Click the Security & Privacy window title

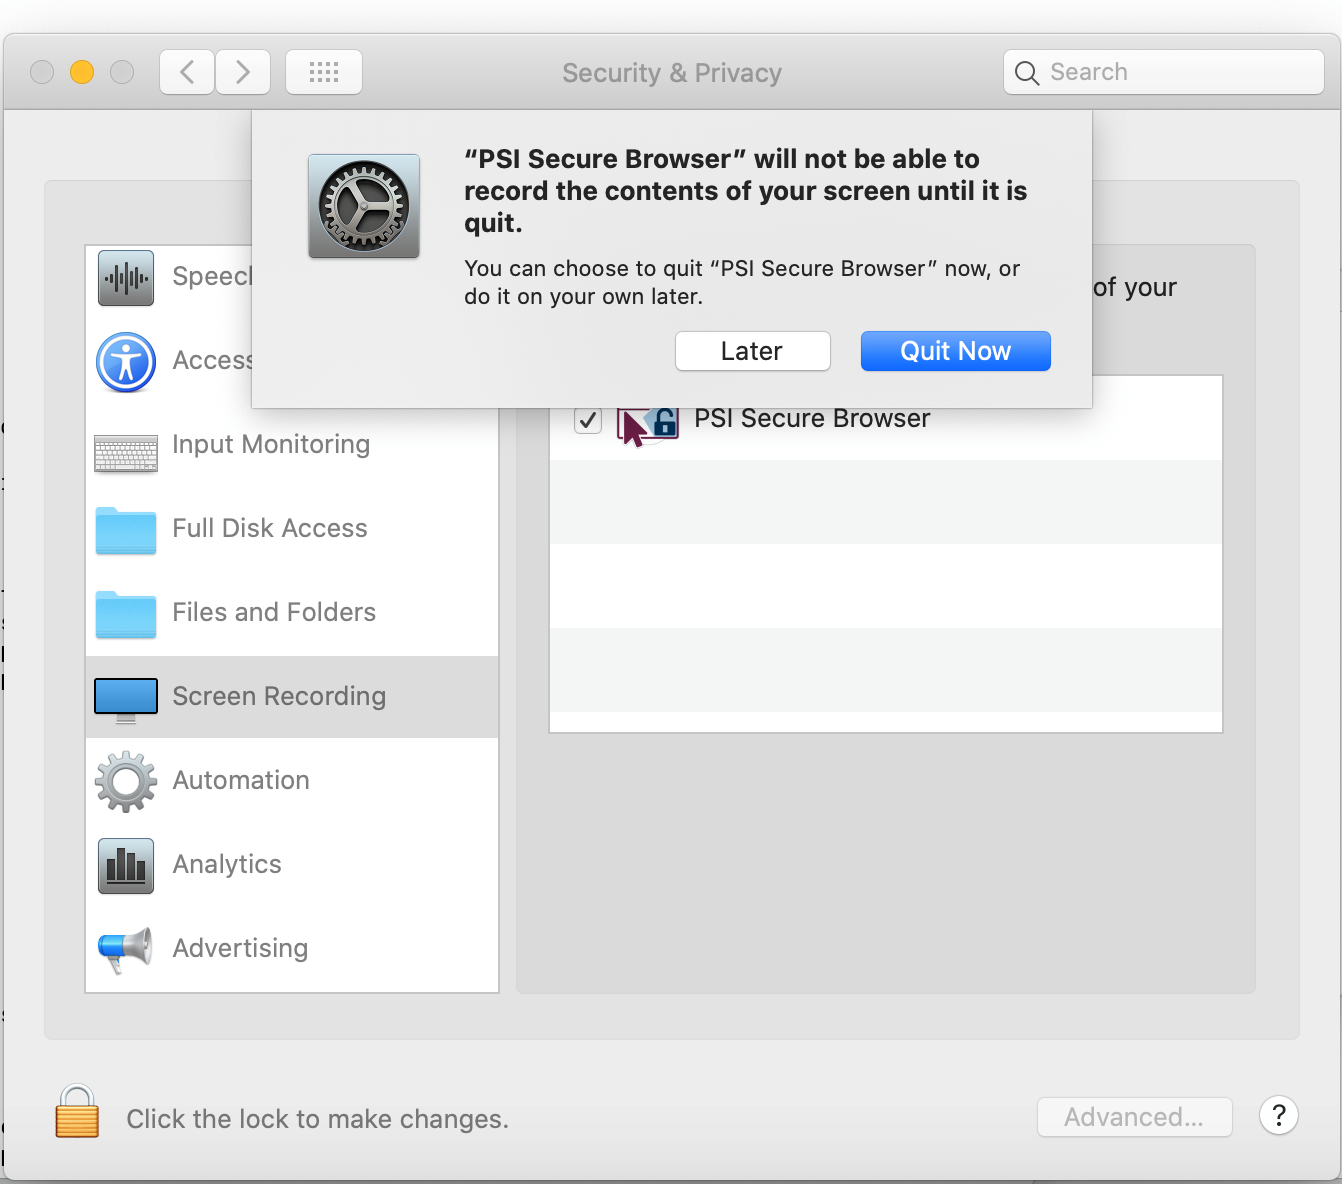pos(672,73)
